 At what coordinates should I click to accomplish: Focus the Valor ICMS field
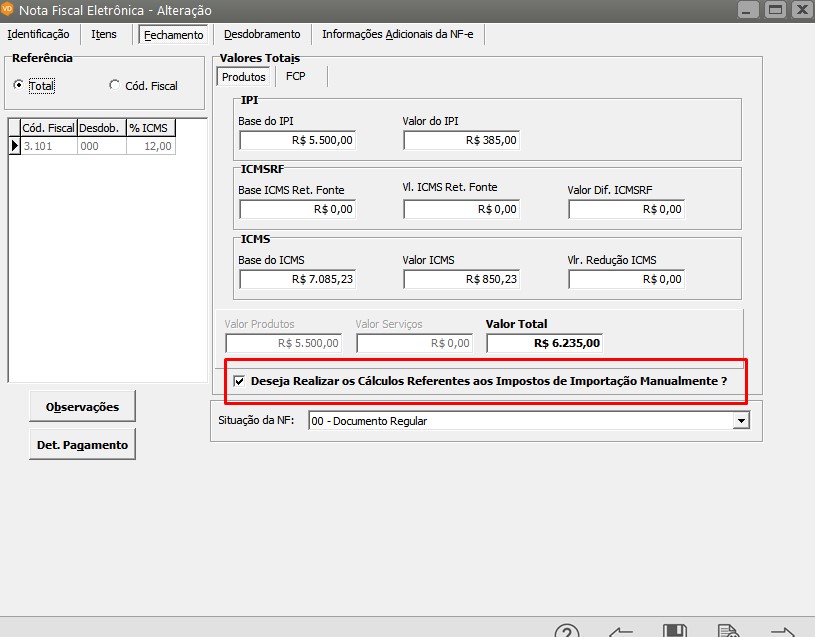[462, 280]
